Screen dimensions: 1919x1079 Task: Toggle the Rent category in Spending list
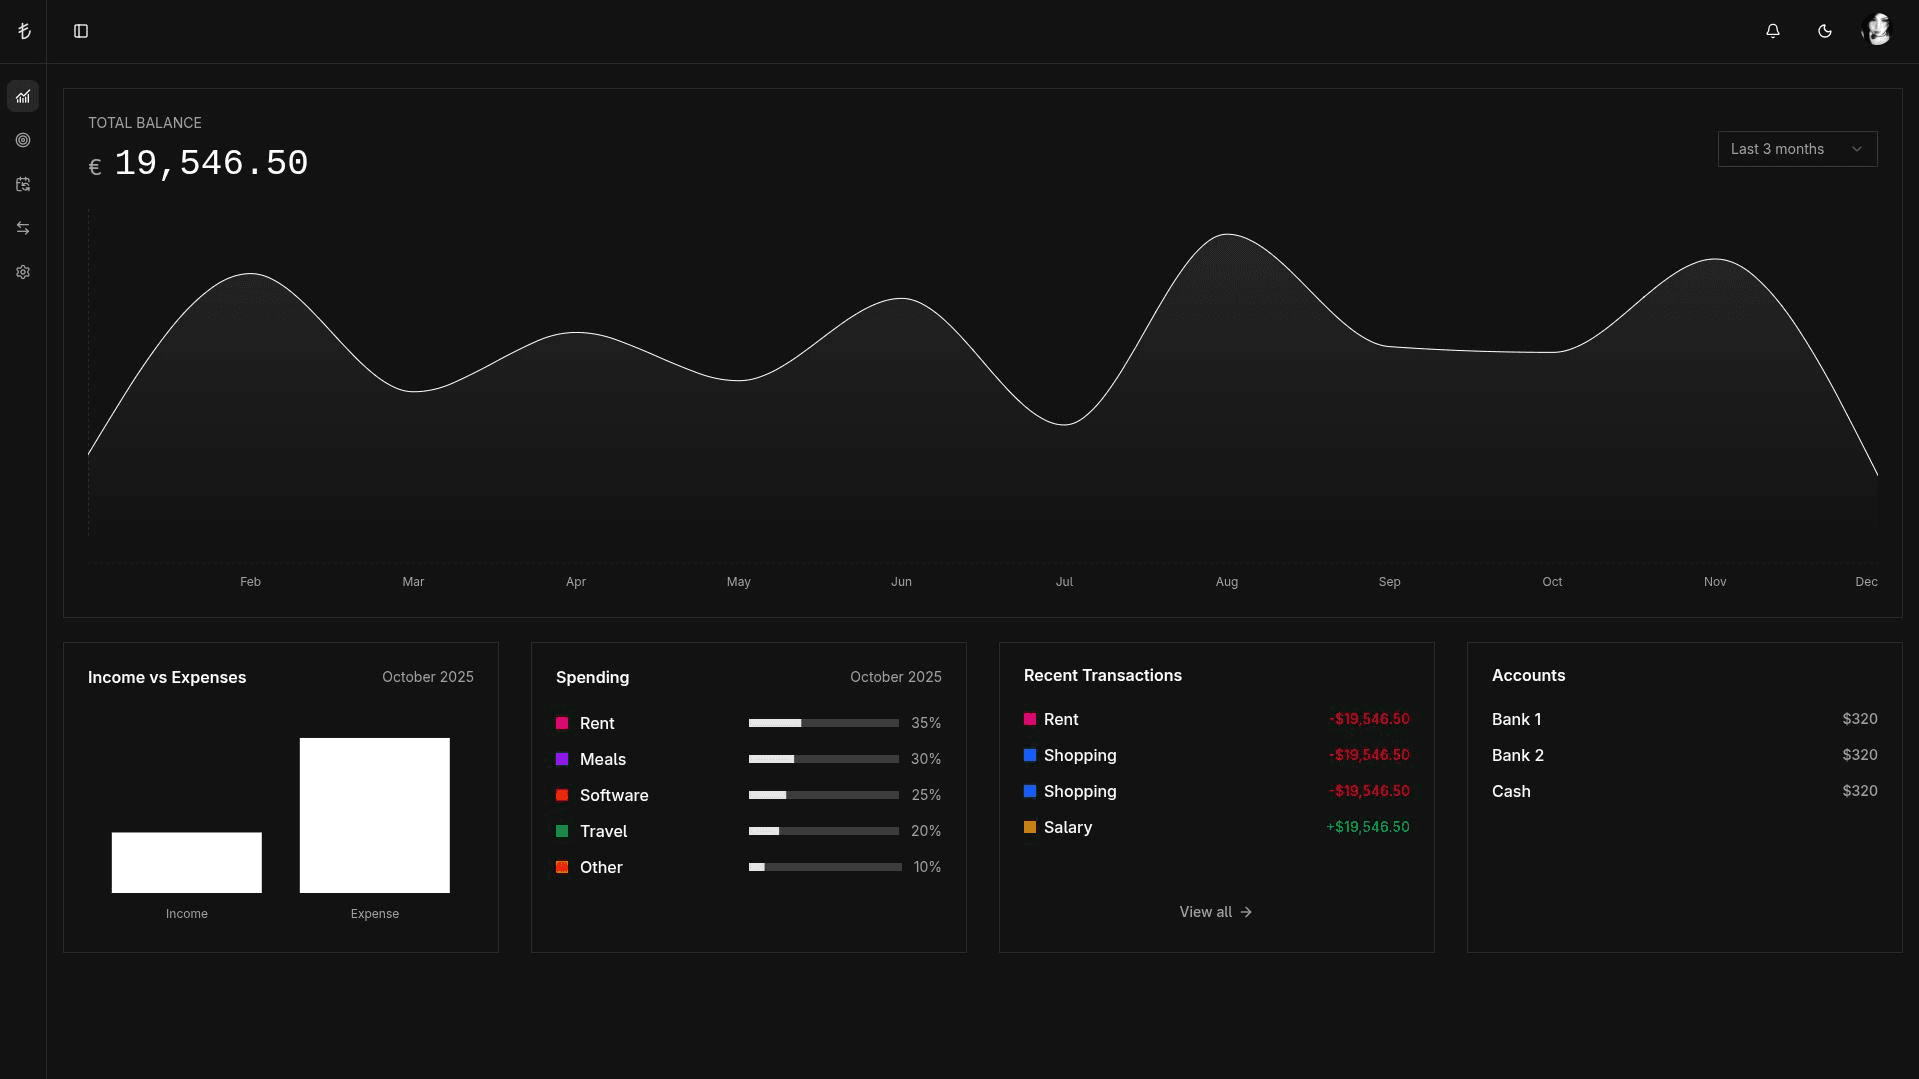pos(596,723)
